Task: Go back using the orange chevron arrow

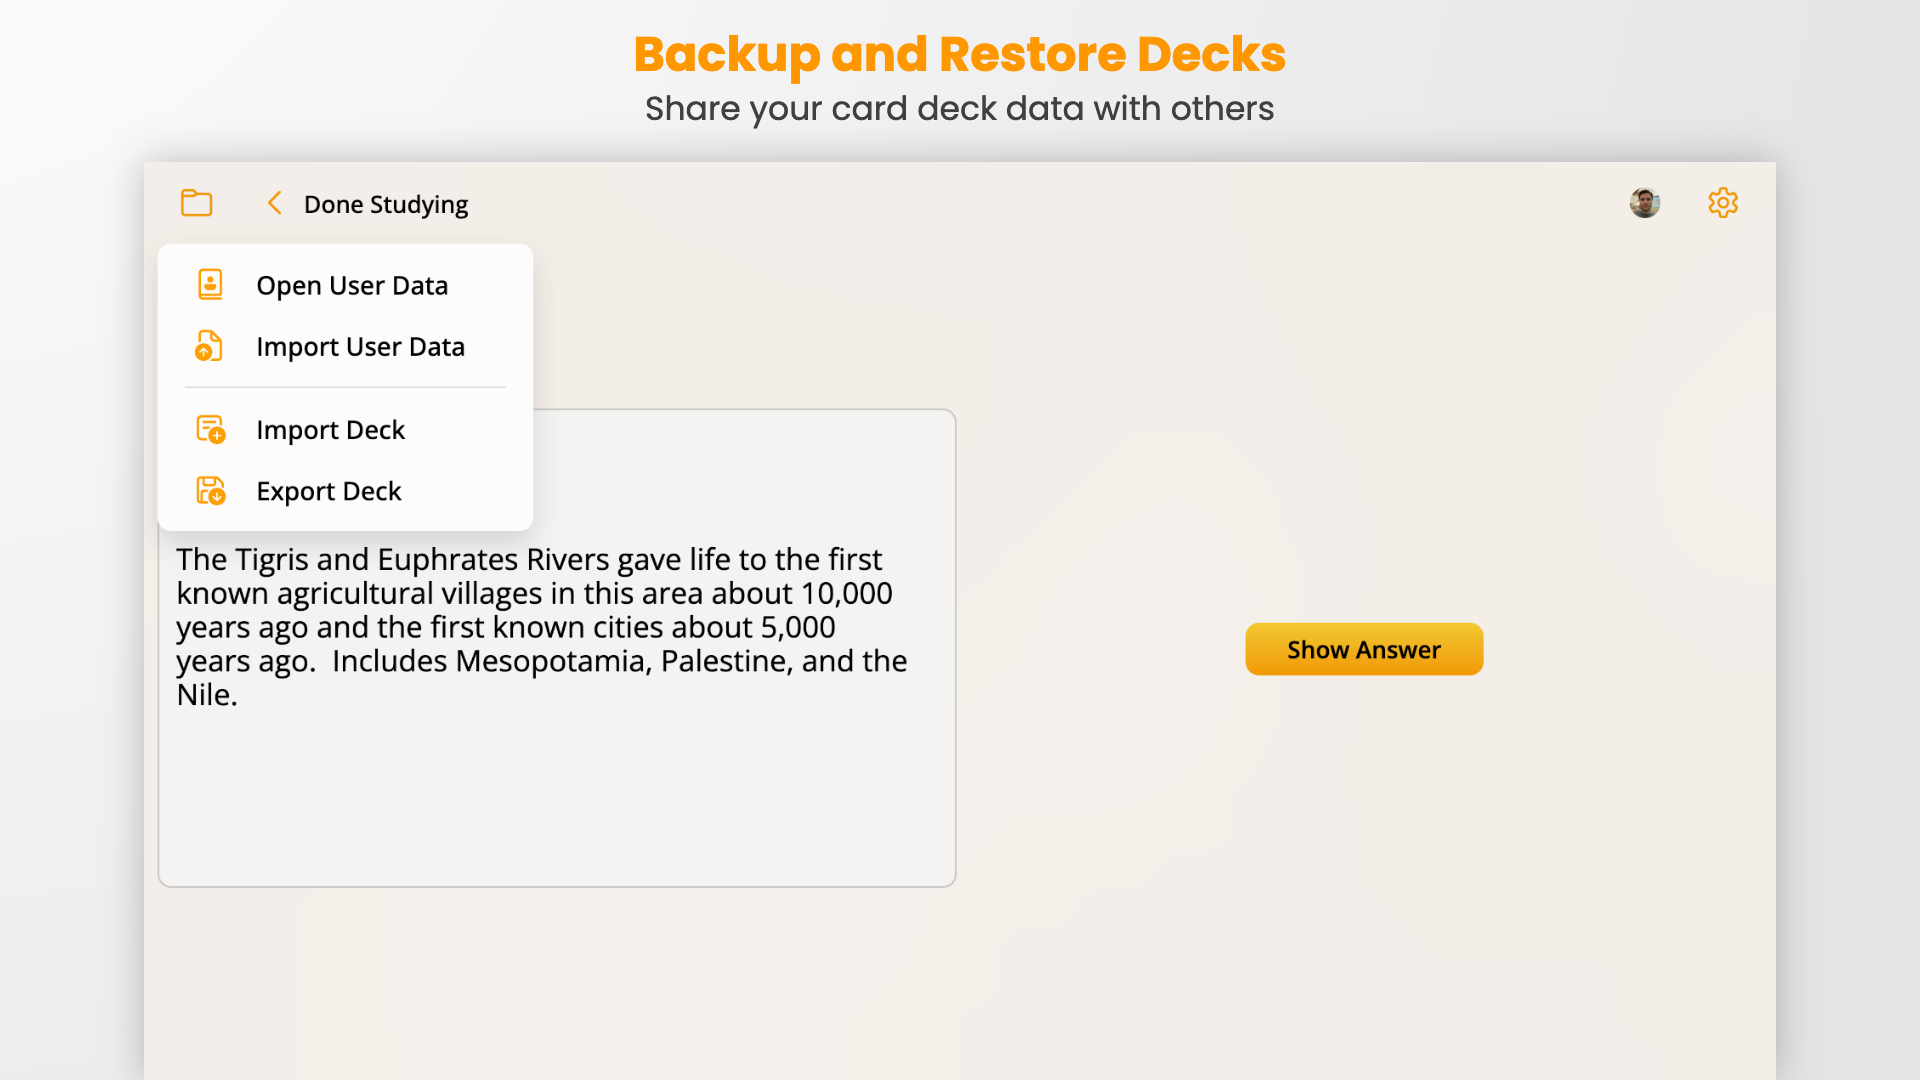Action: point(274,203)
